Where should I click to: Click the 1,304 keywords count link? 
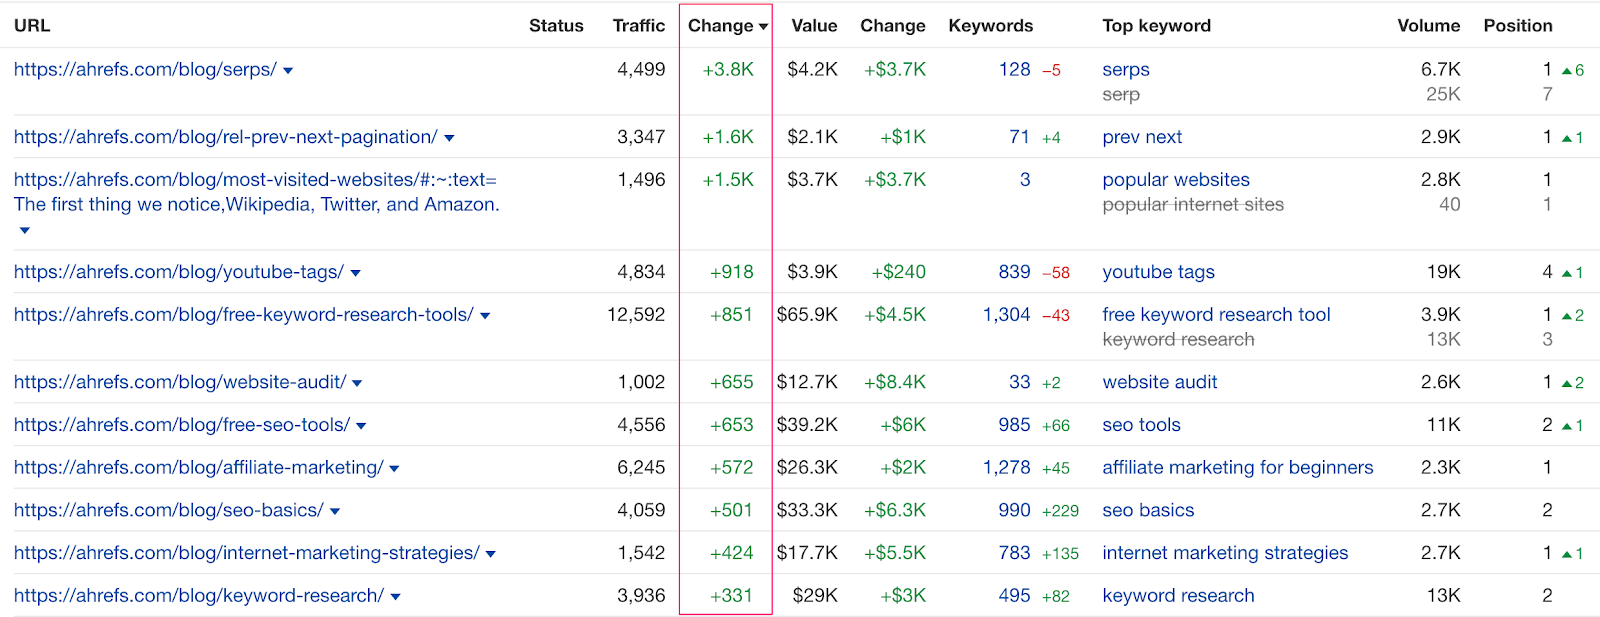point(1006,314)
